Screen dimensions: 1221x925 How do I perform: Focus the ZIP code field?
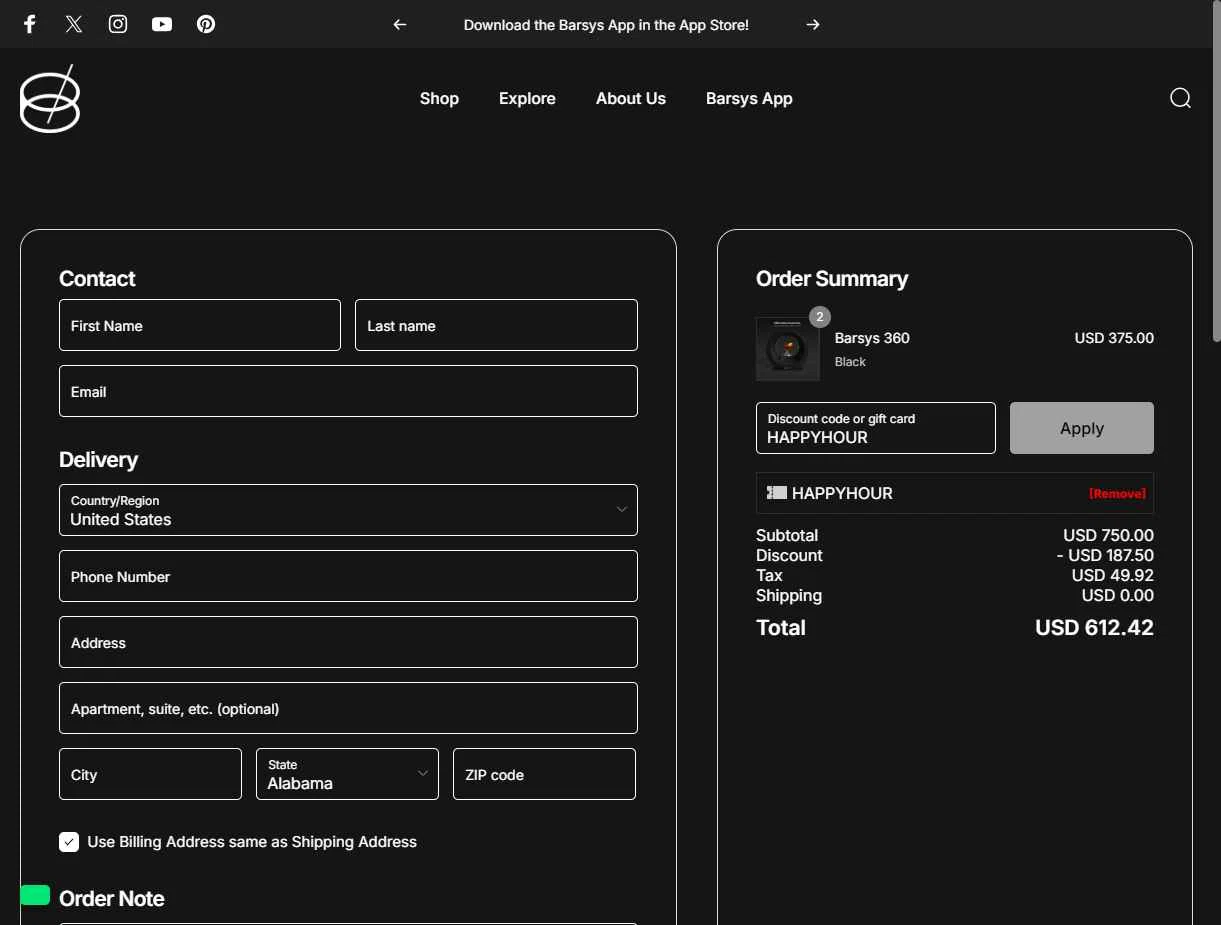[544, 774]
